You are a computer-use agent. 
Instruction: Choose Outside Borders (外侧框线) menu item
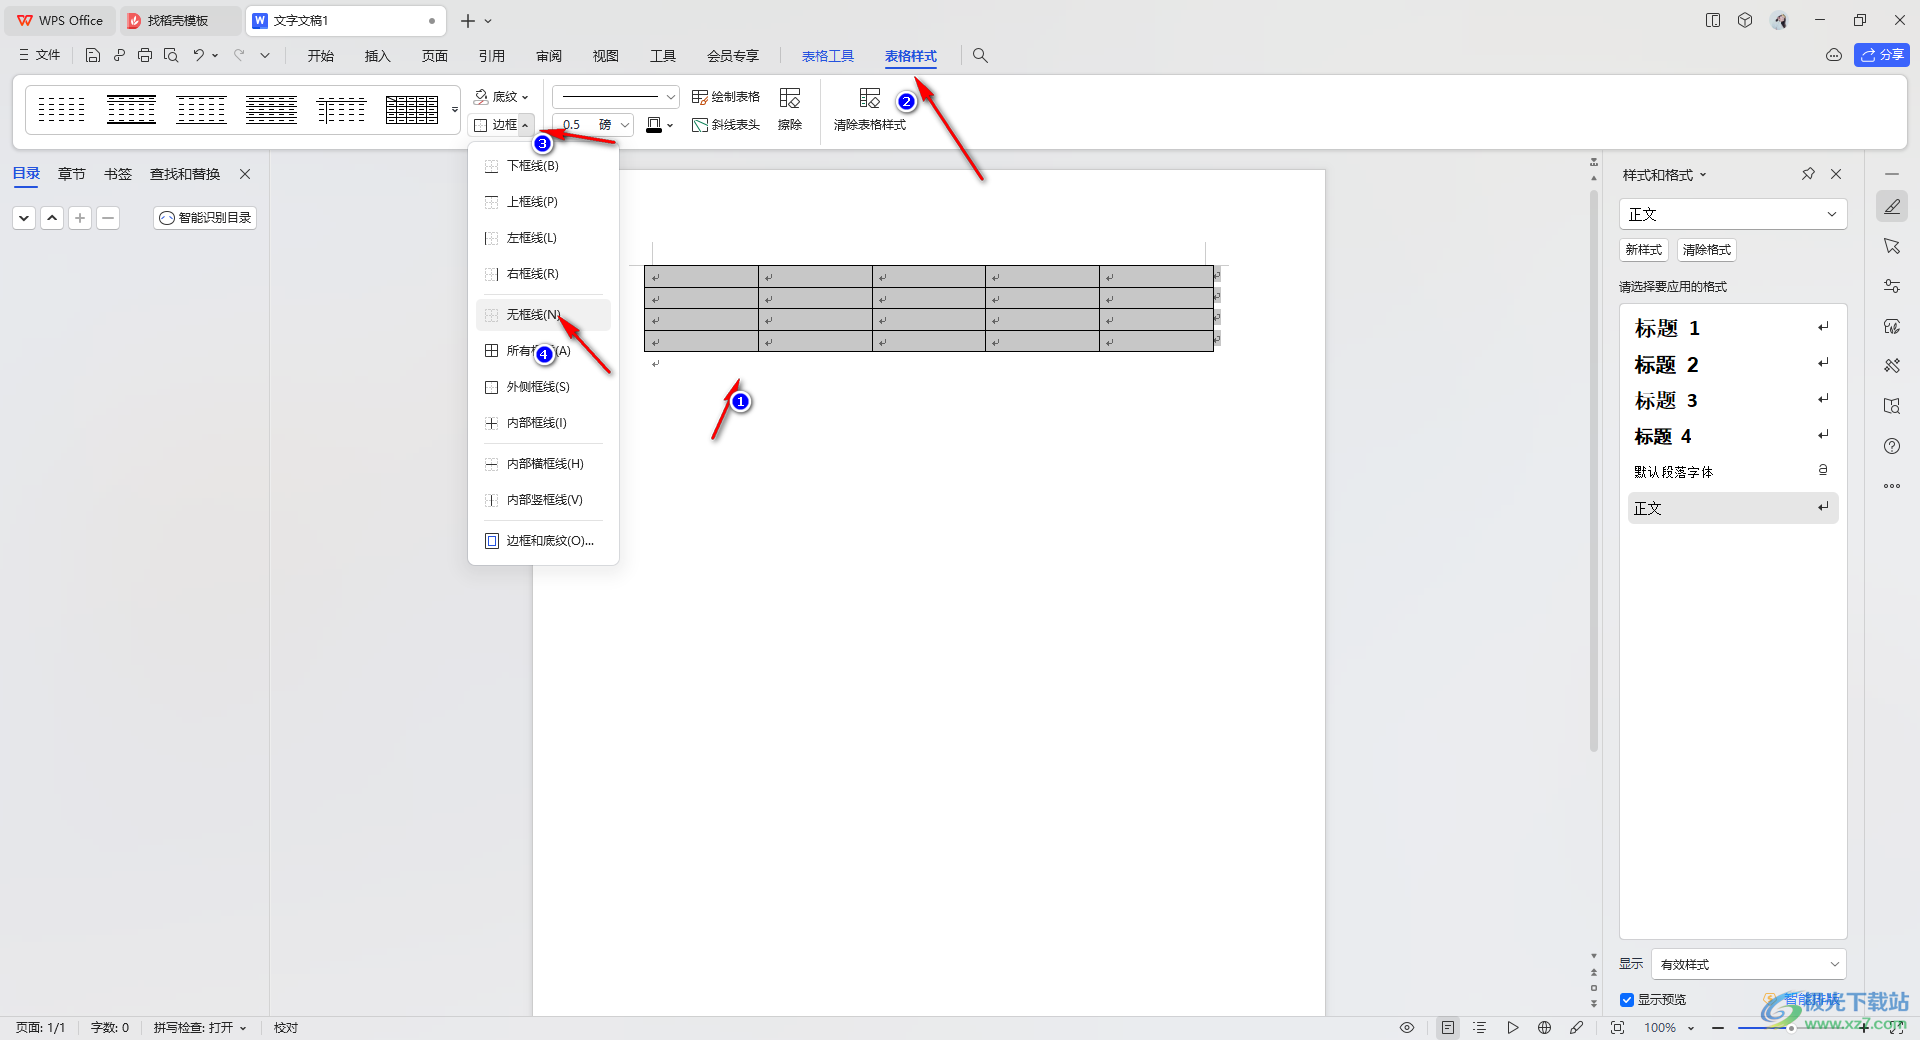(543, 387)
